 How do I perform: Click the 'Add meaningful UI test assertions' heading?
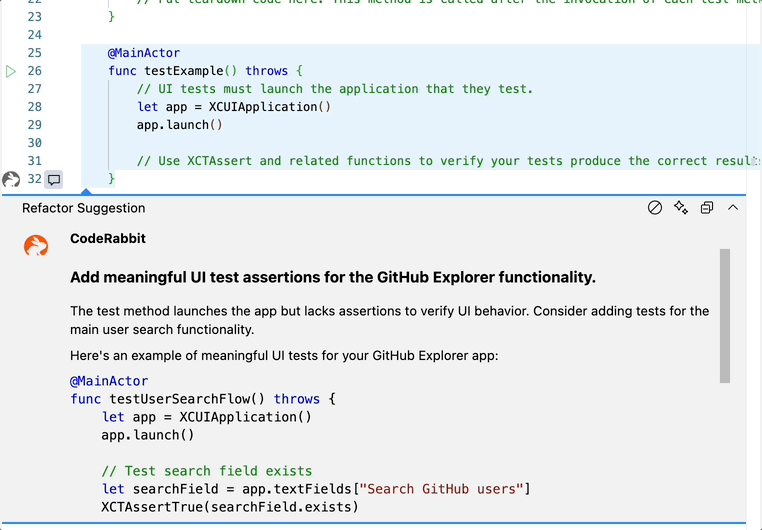333,277
